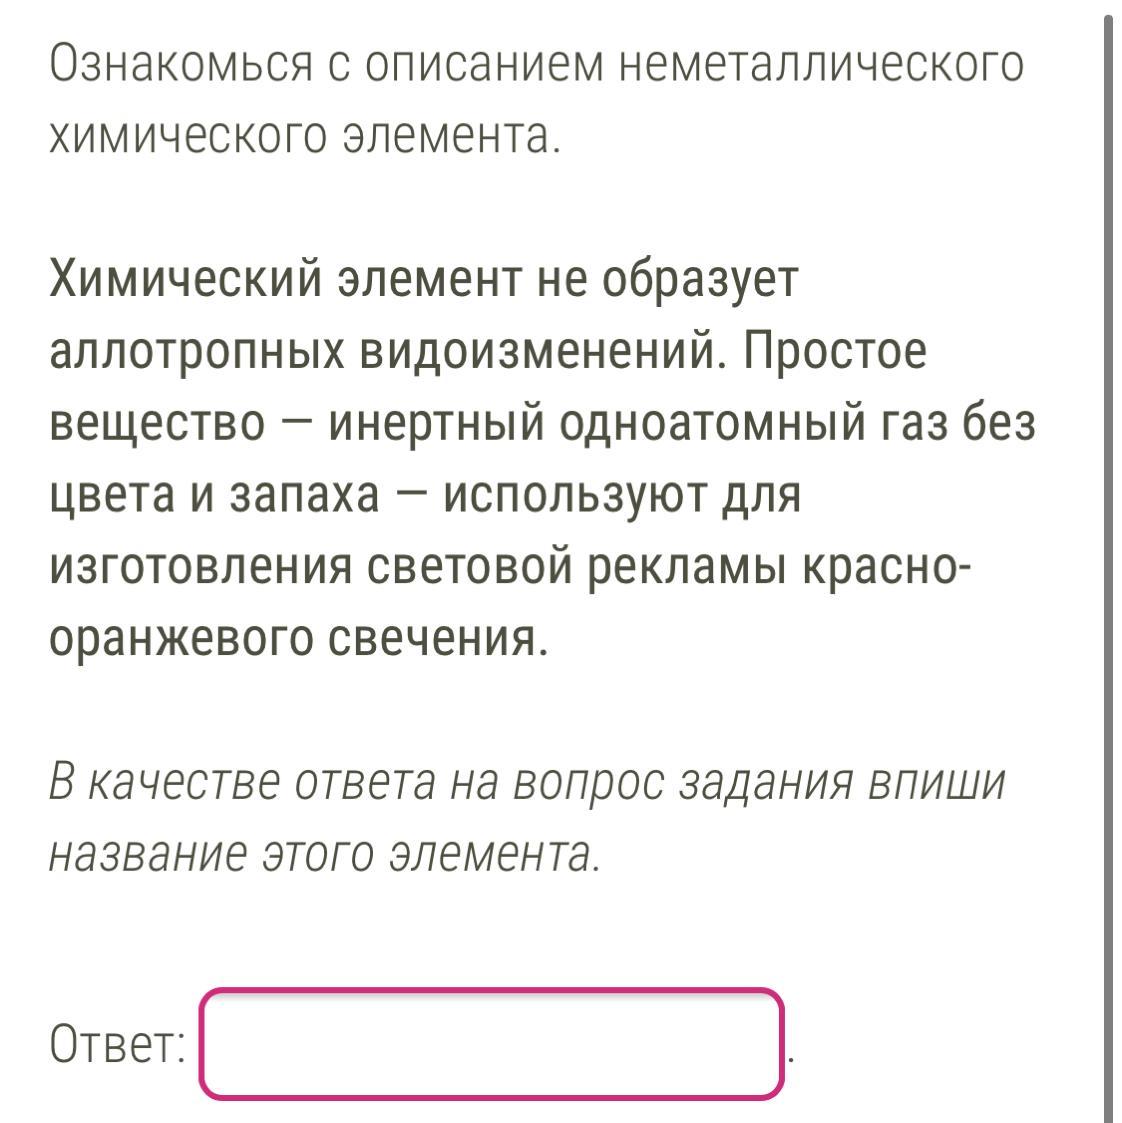The image size is (1122, 1123).
Task: Click the italic line "название этого элемента."
Action: pyautogui.click(x=325, y=855)
